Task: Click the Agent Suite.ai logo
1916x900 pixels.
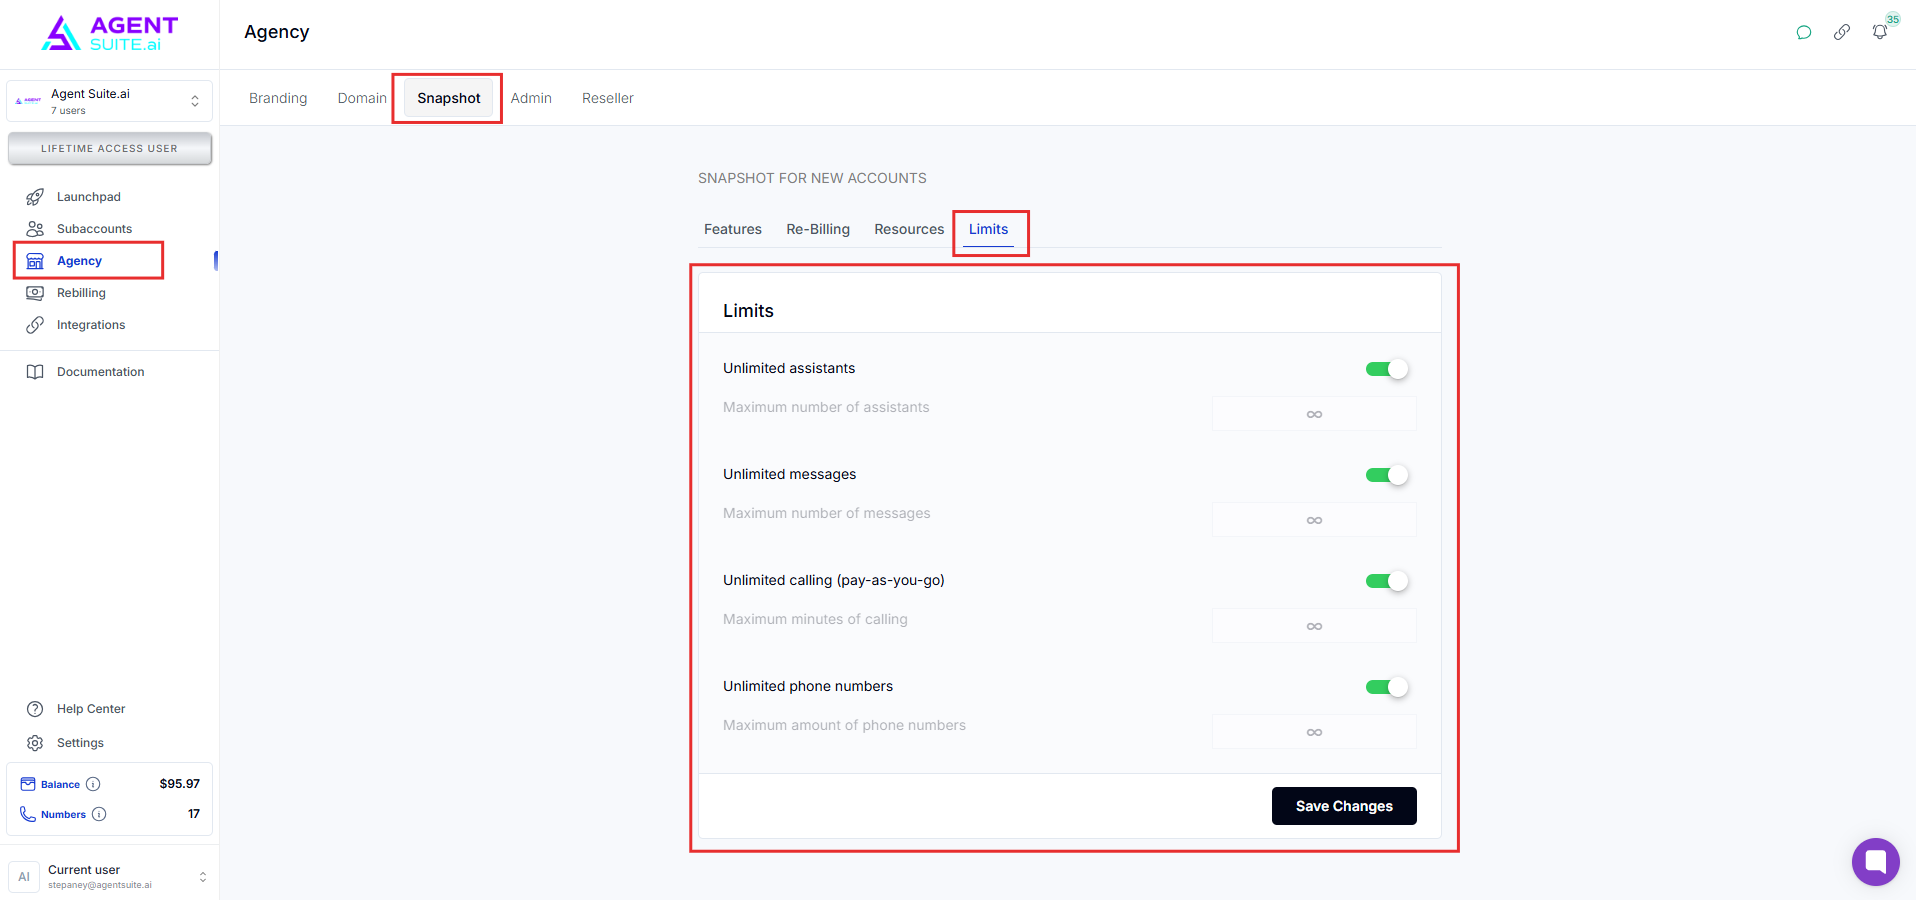Action: (x=109, y=34)
